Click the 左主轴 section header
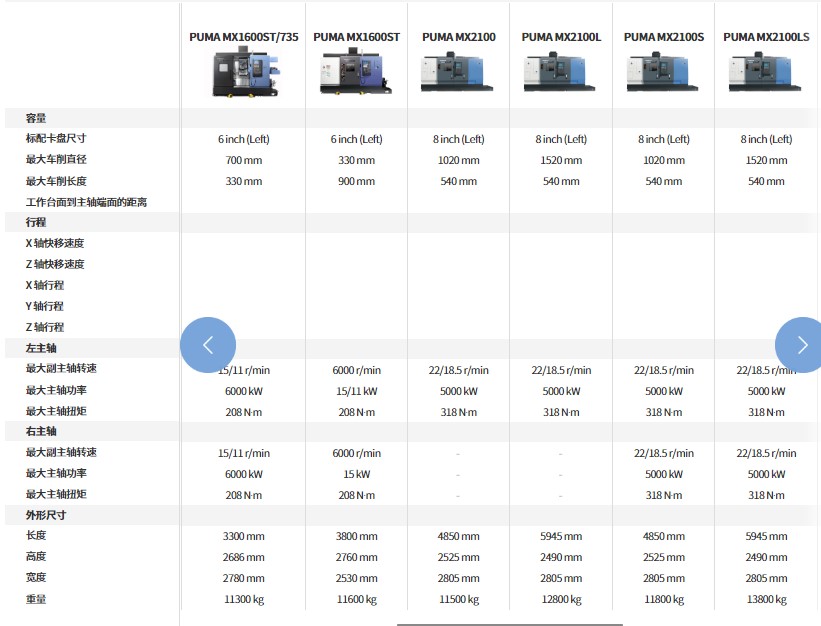Screen dimensions: 821x626 click(41, 348)
